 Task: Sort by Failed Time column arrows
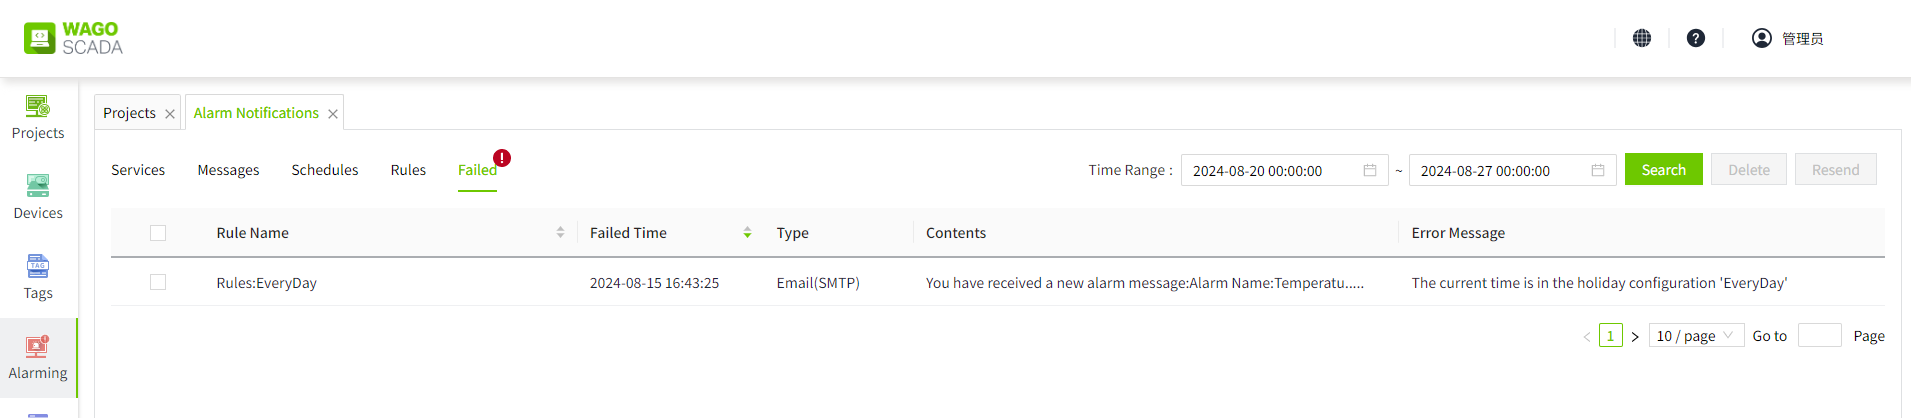747,233
